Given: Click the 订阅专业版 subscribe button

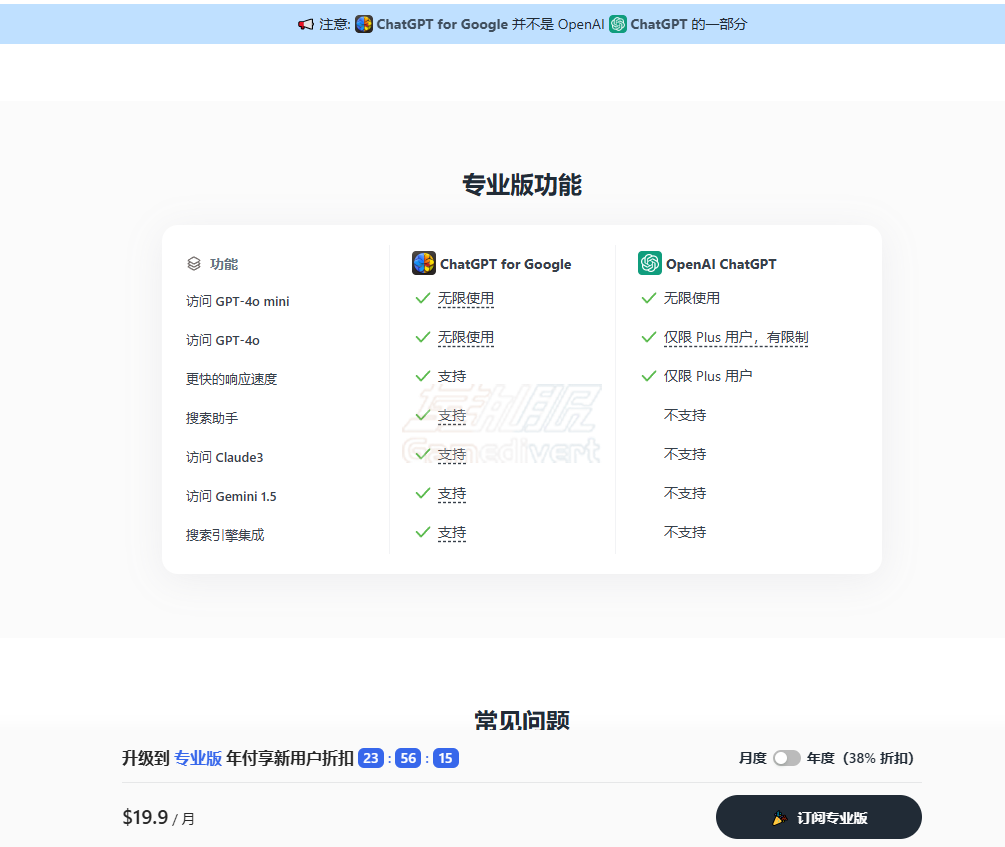Looking at the screenshot, I should coord(818,817).
